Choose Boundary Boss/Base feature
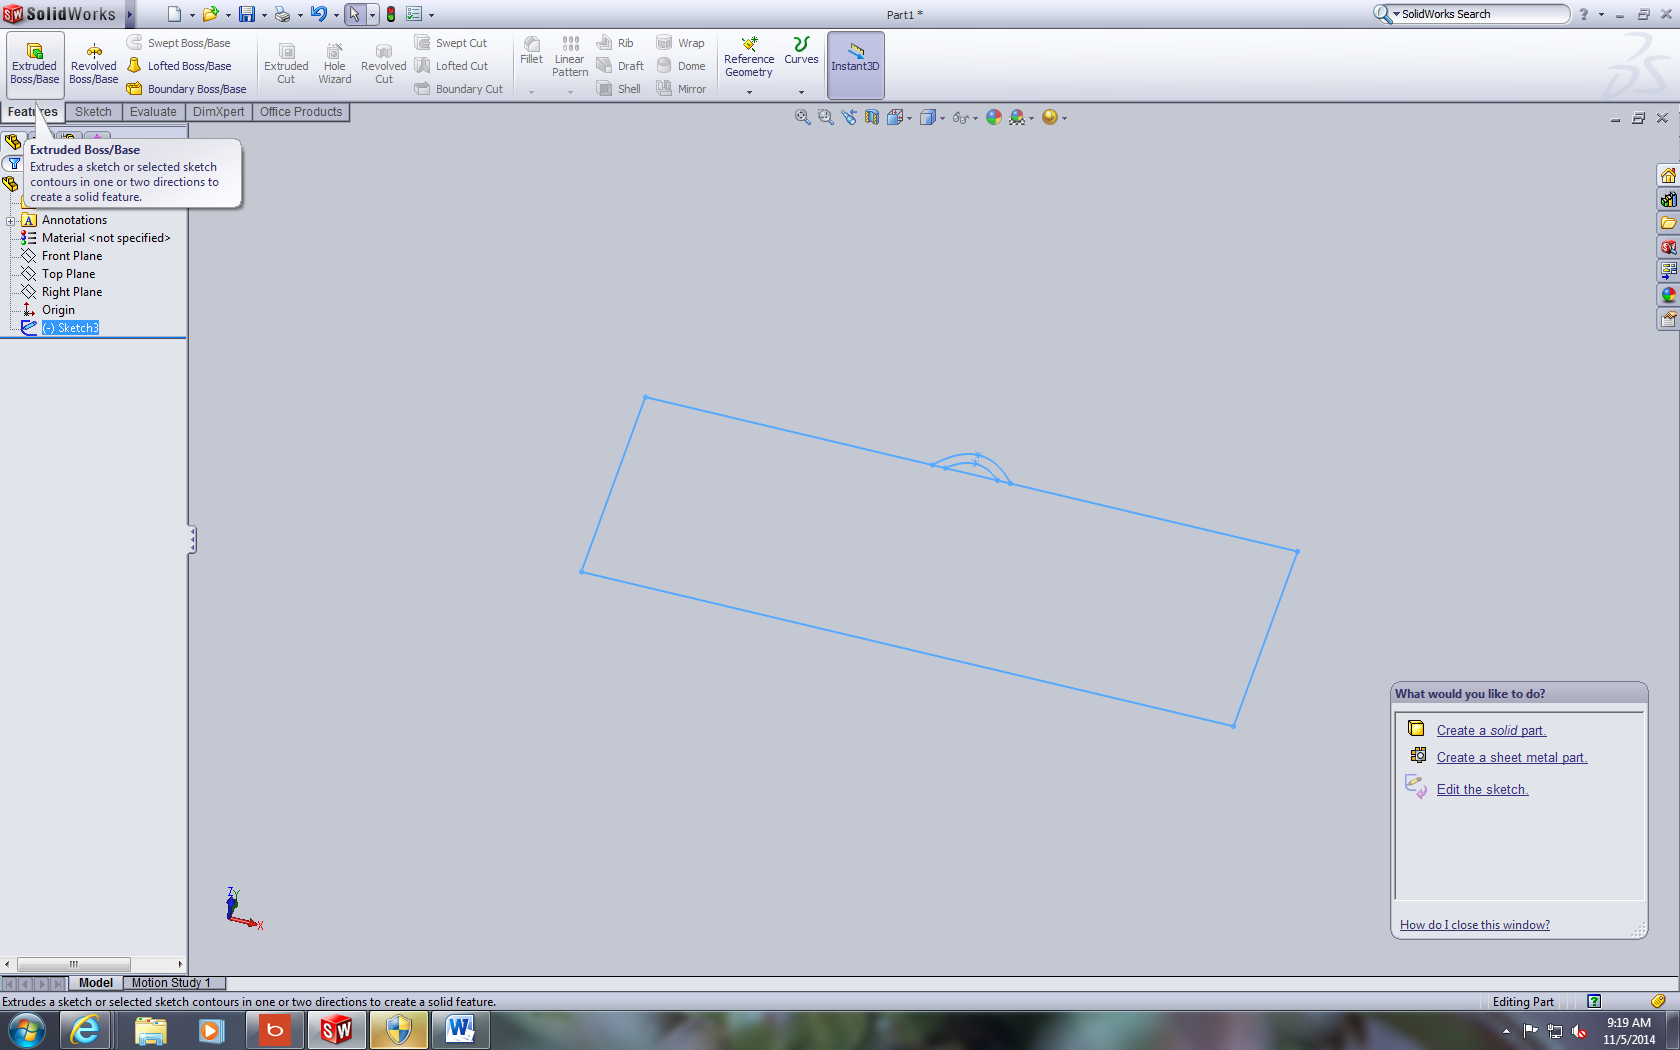This screenshot has width=1680, height=1050. click(186, 89)
